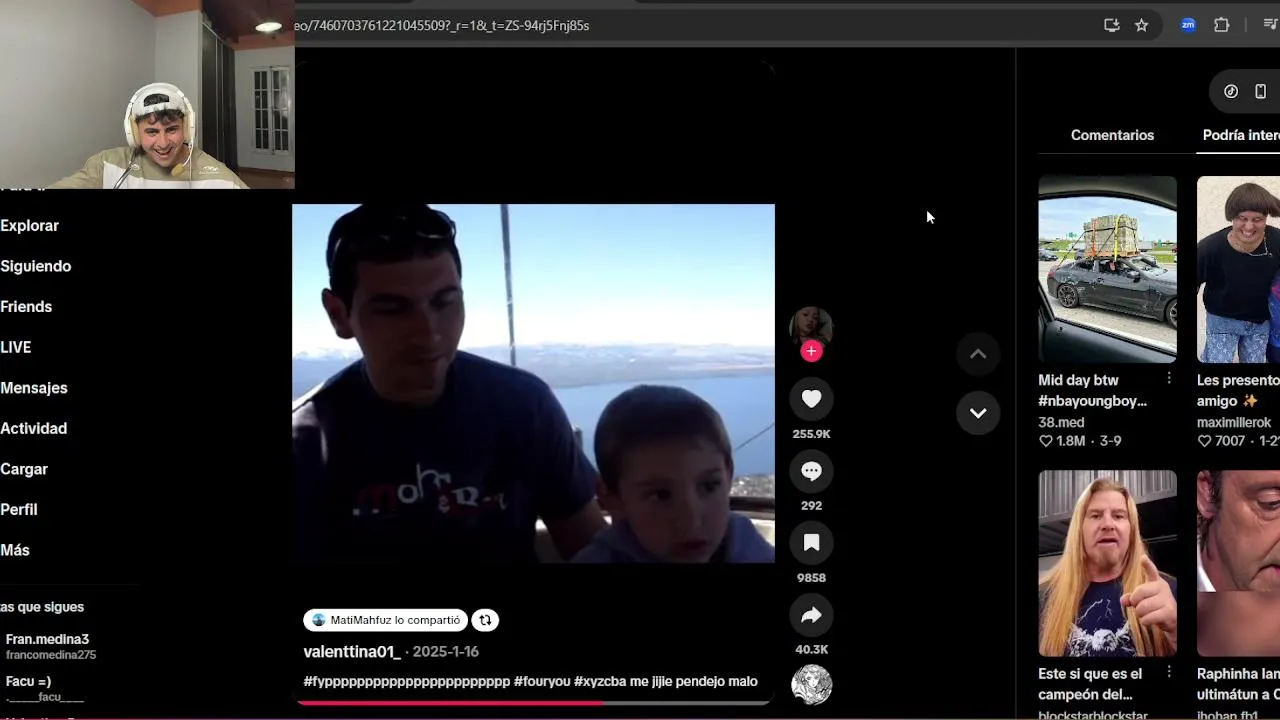
Task: Open options menu for Este si que es video
Action: pyautogui.click(x=1168, y=673)
